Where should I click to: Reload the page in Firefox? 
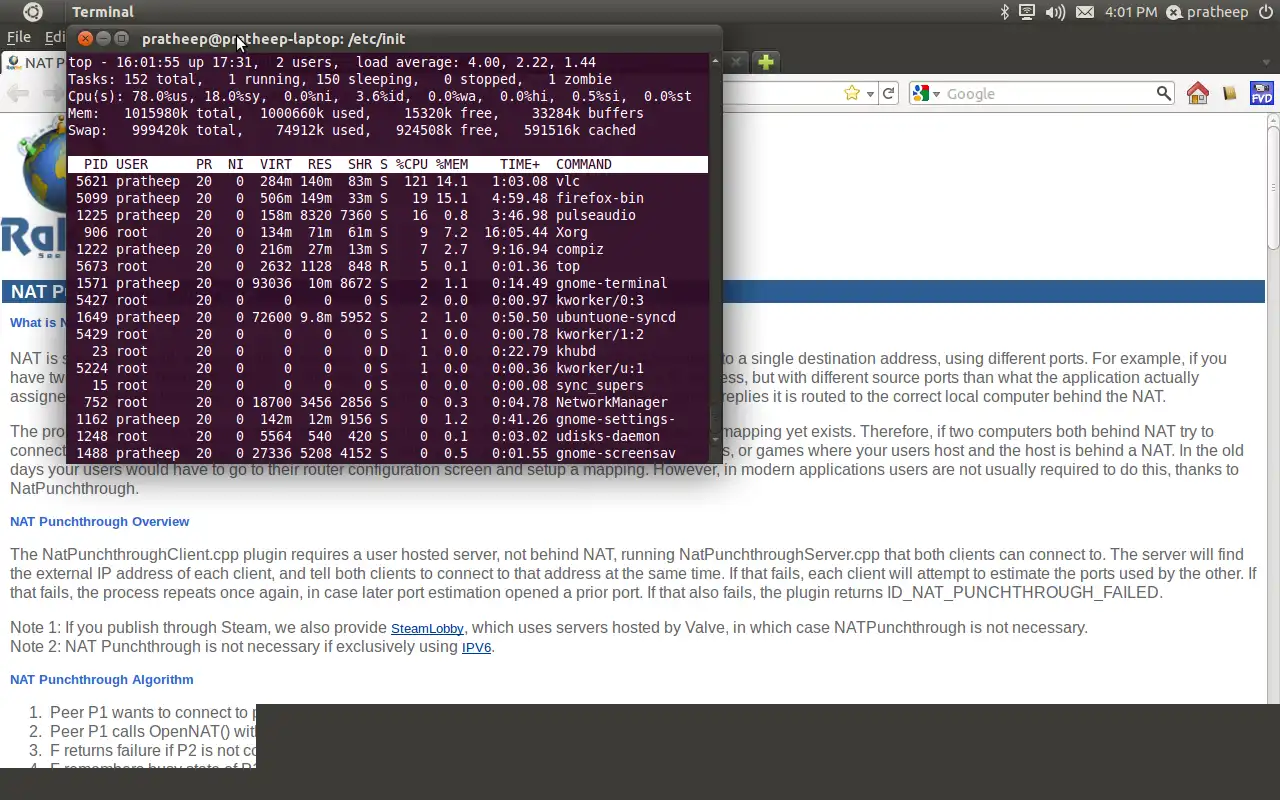(x=888, y=93)
